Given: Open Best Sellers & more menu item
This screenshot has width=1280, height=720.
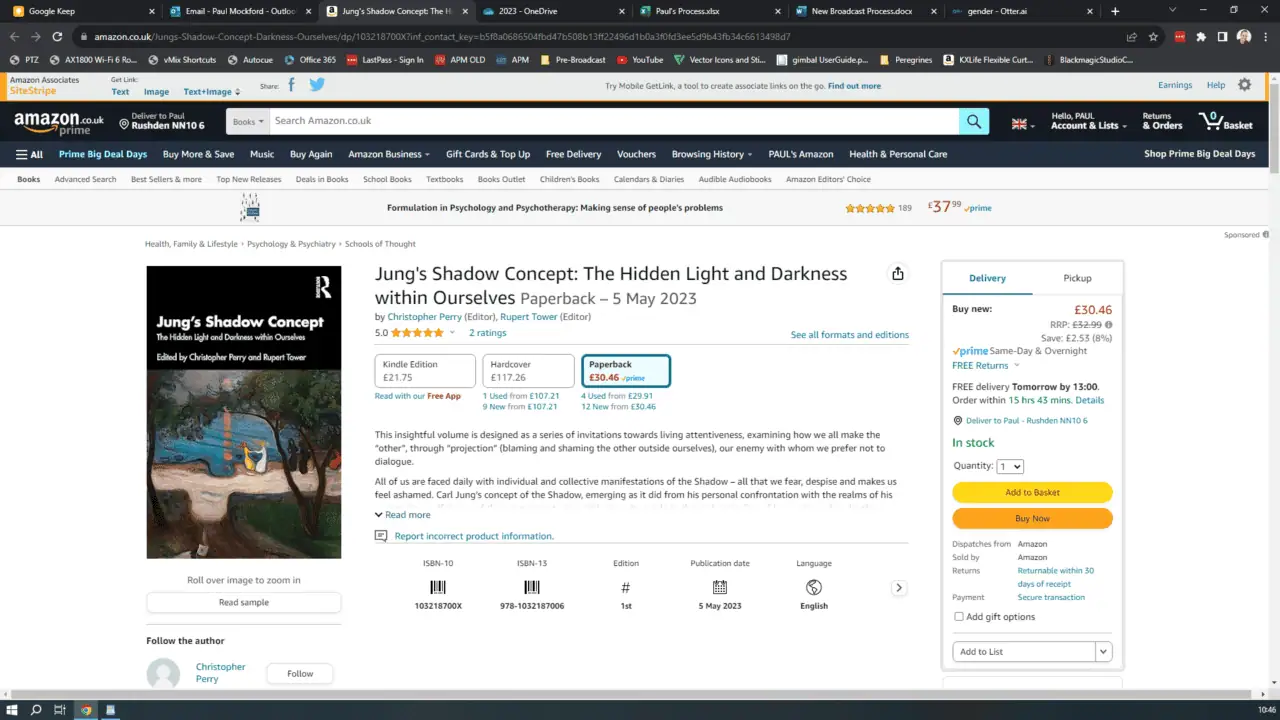Looking at the screenshot, I should 166,179.
